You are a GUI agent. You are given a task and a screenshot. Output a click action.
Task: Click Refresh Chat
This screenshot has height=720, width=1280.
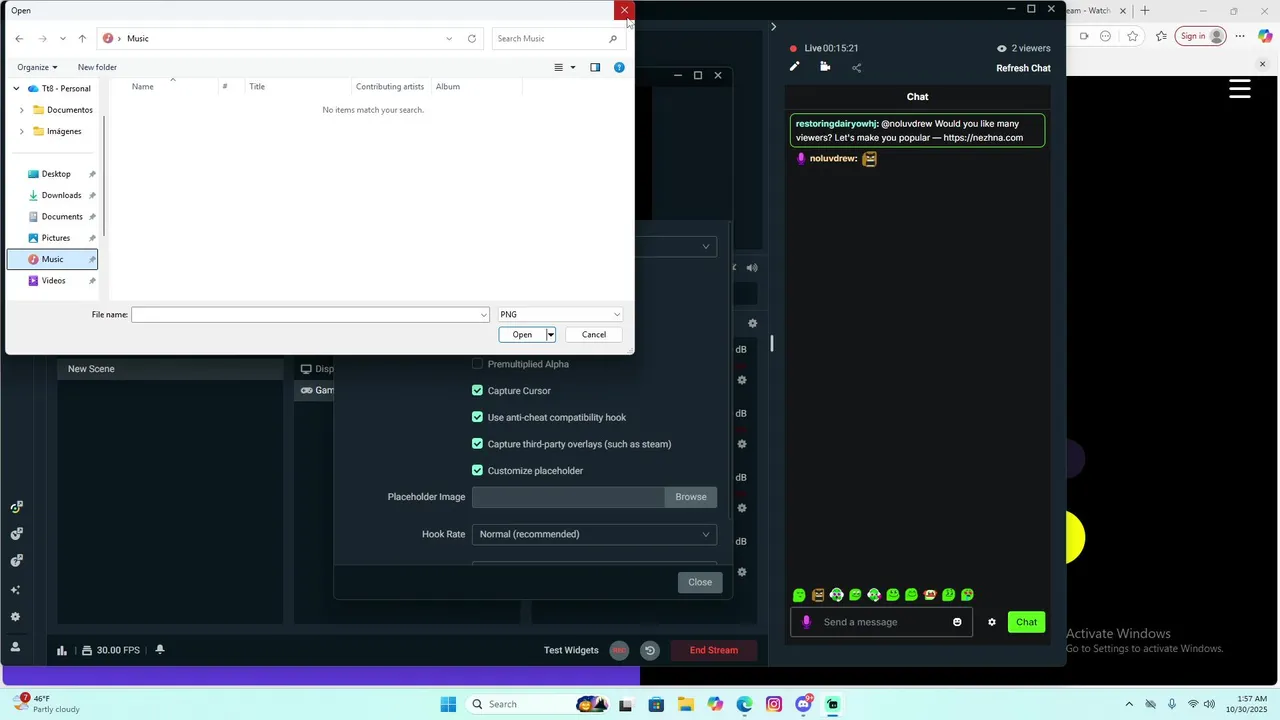pyautogui.click(x=1023, y=68)
